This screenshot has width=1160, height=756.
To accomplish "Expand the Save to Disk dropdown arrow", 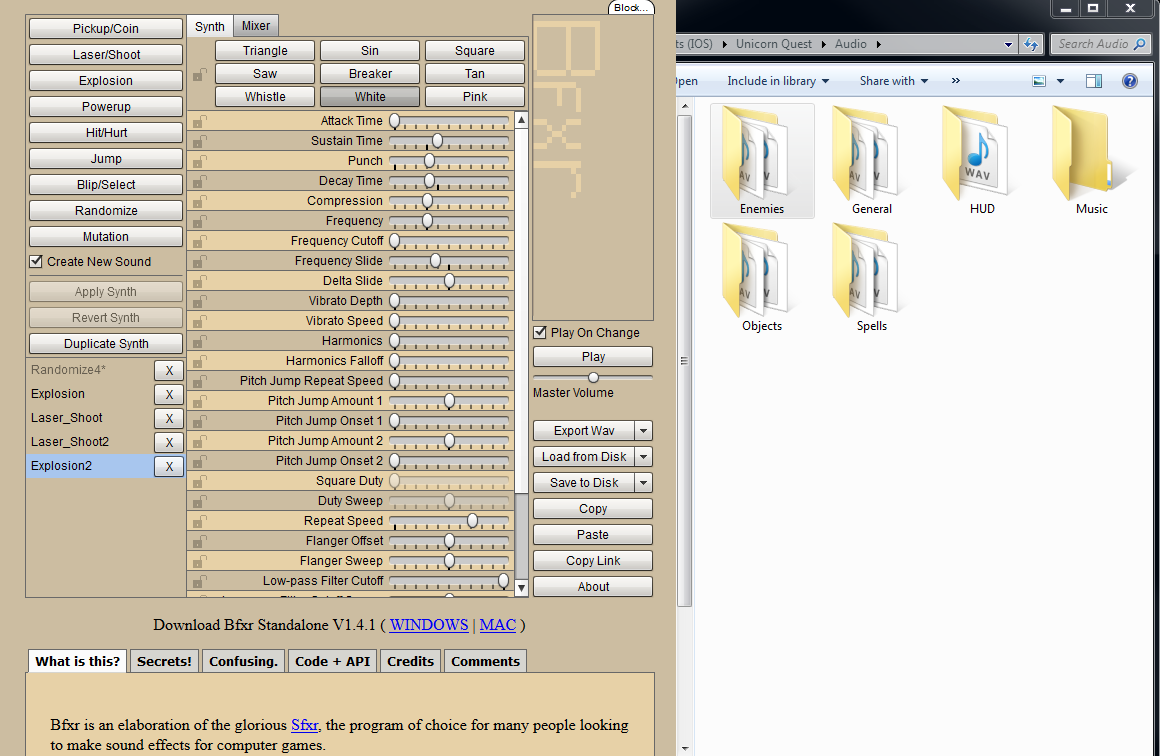I will pyautogui.click(x=644, y=482).
